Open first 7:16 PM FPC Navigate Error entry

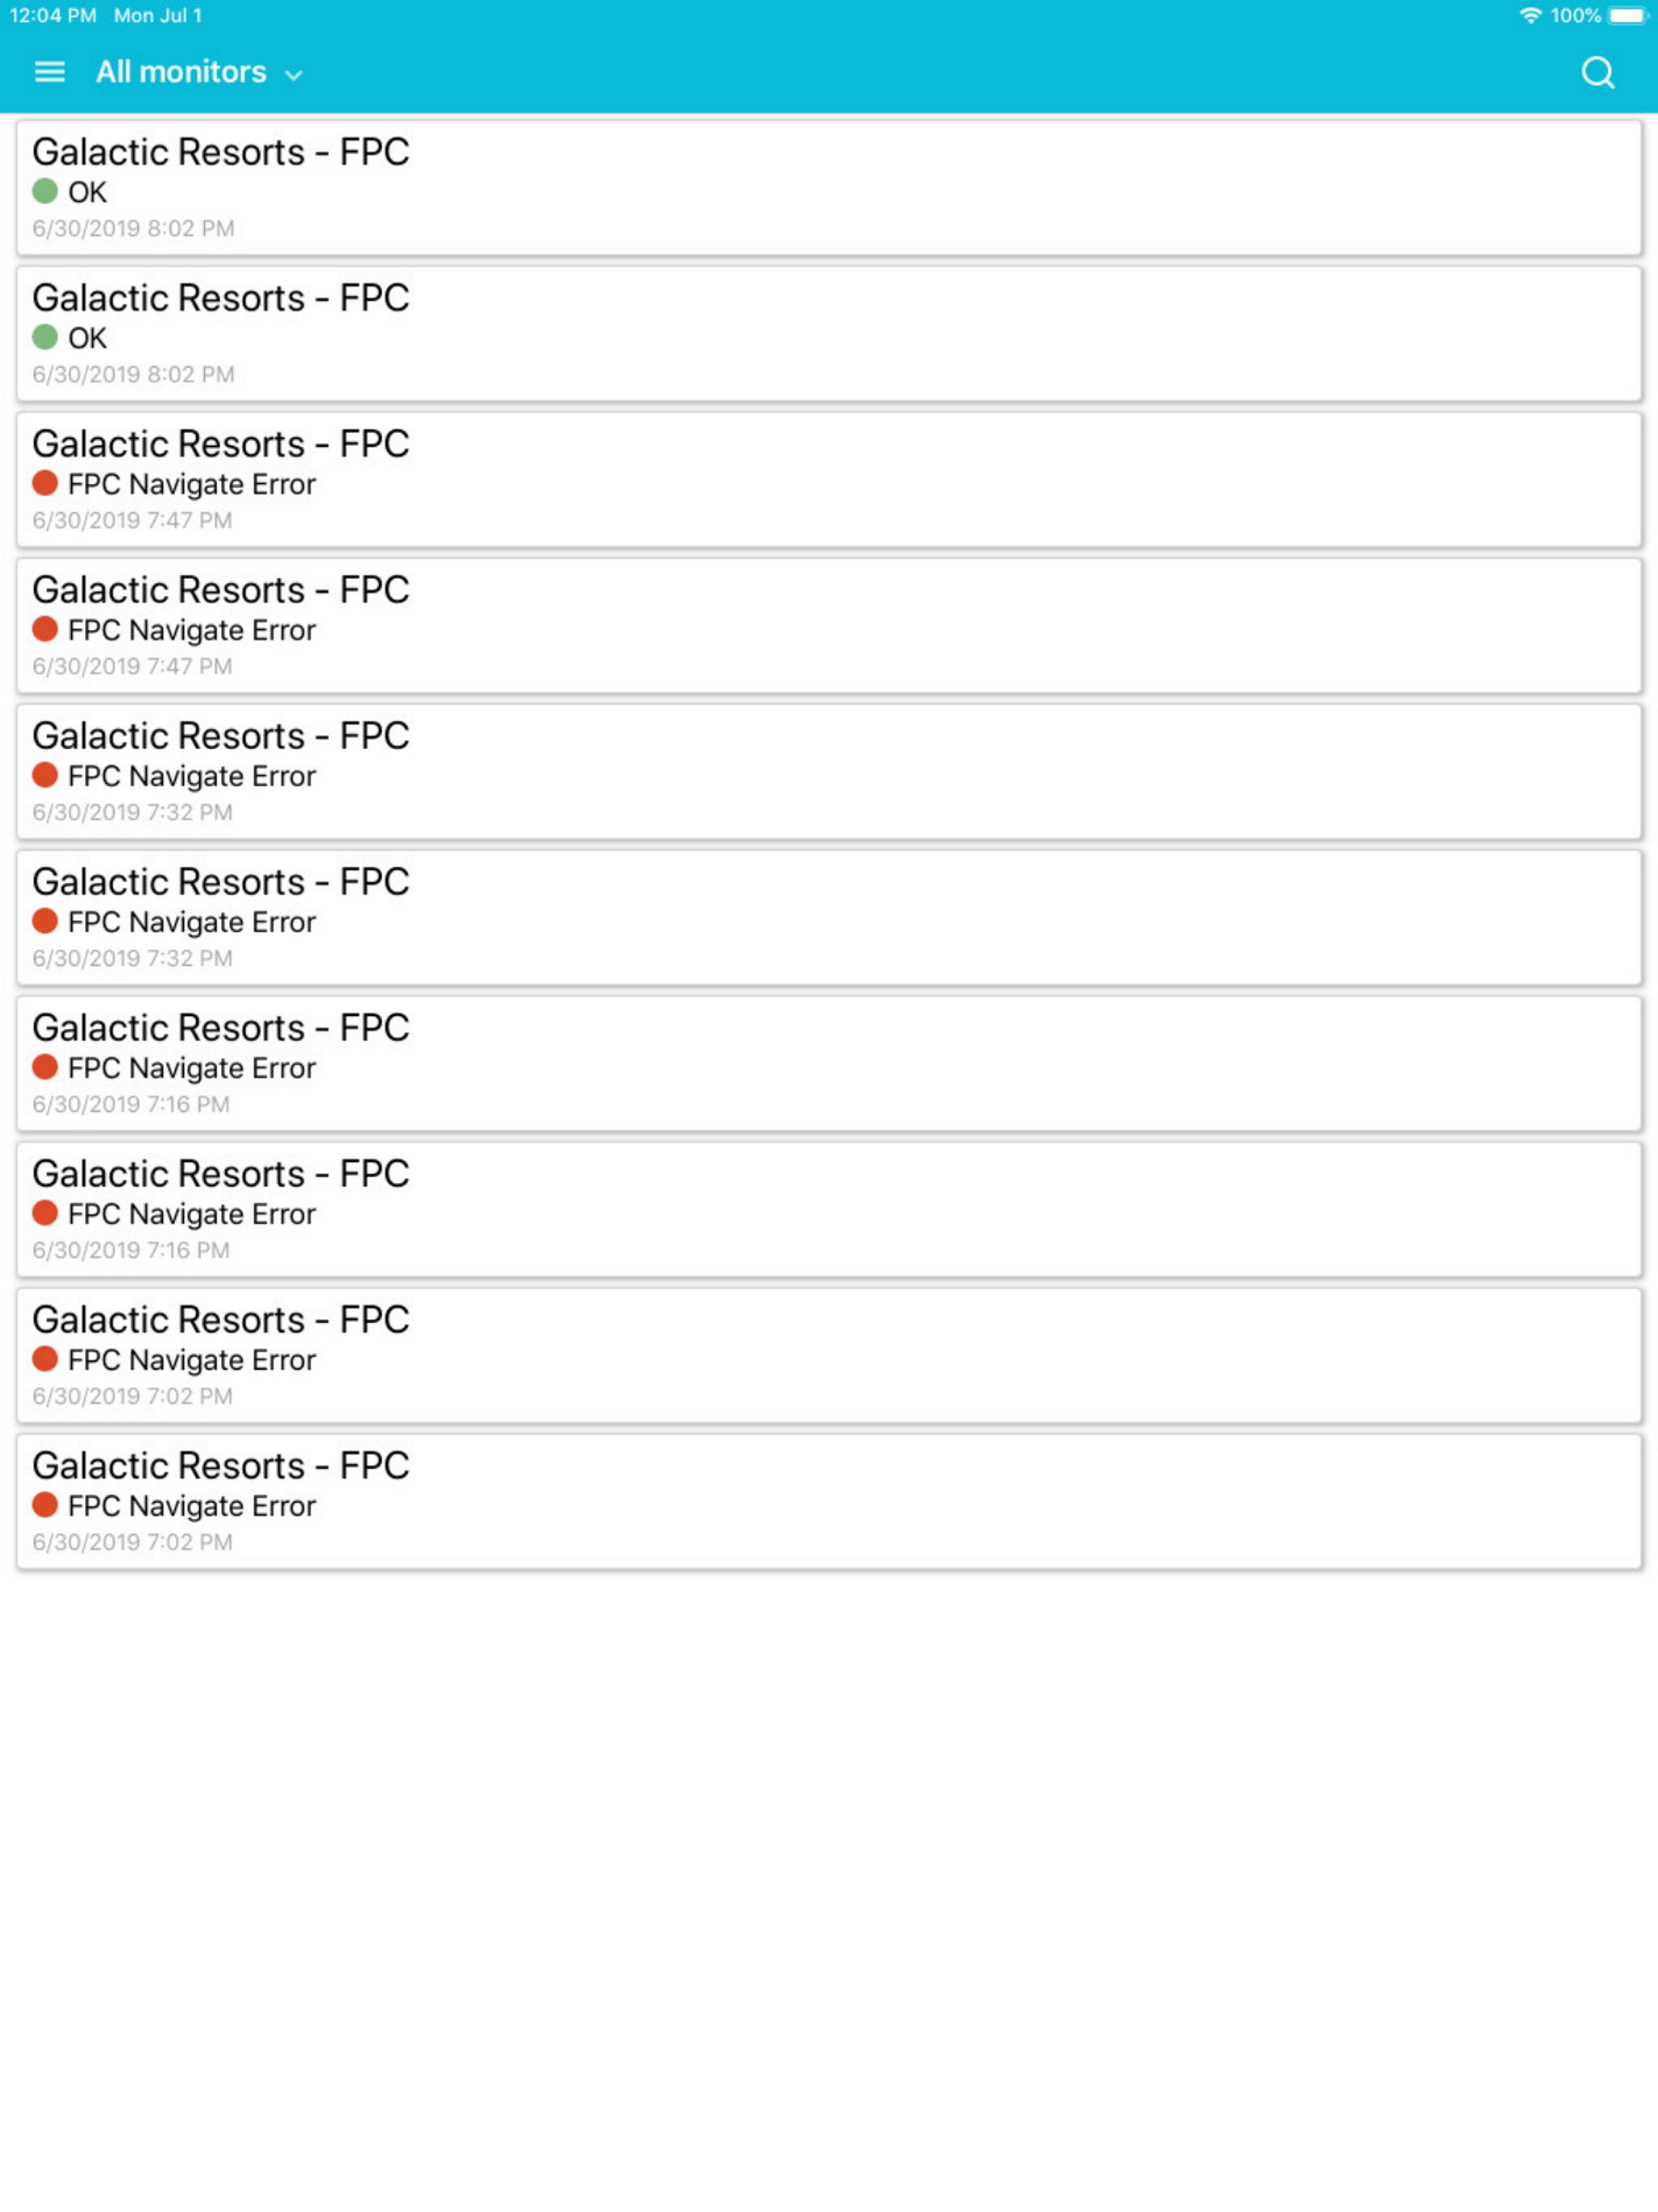828,1064
